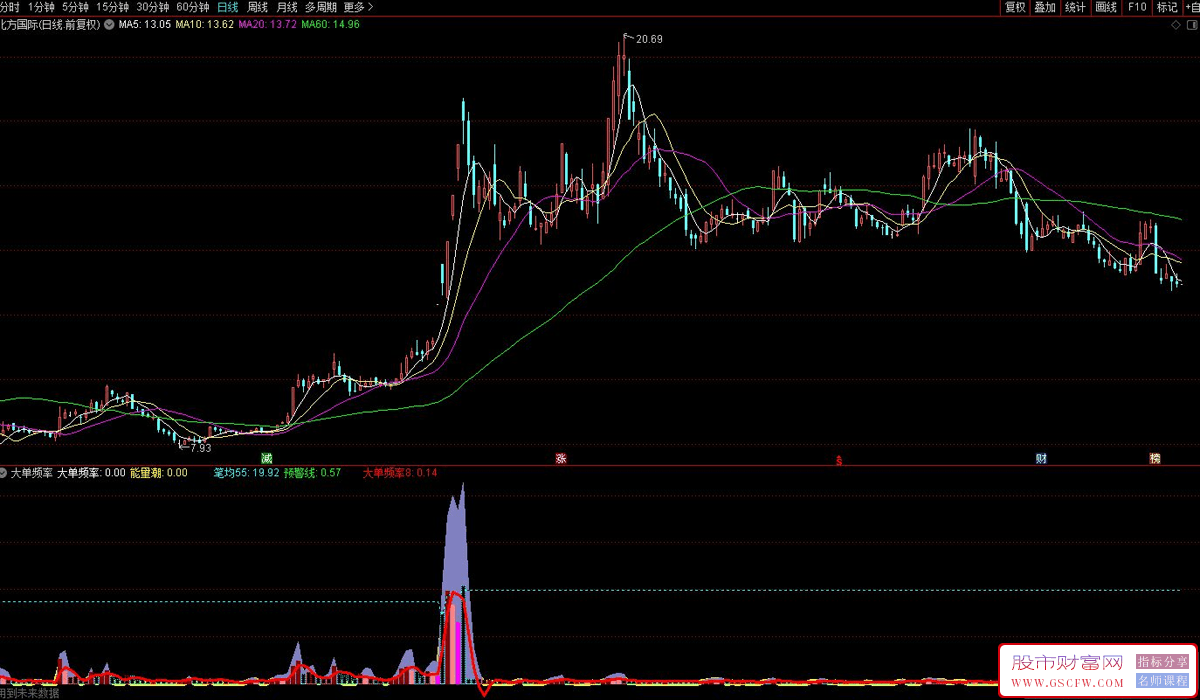Click the 涨 event marker on the chart
The image size is (1200, 700).
click(x=561, y=458)
